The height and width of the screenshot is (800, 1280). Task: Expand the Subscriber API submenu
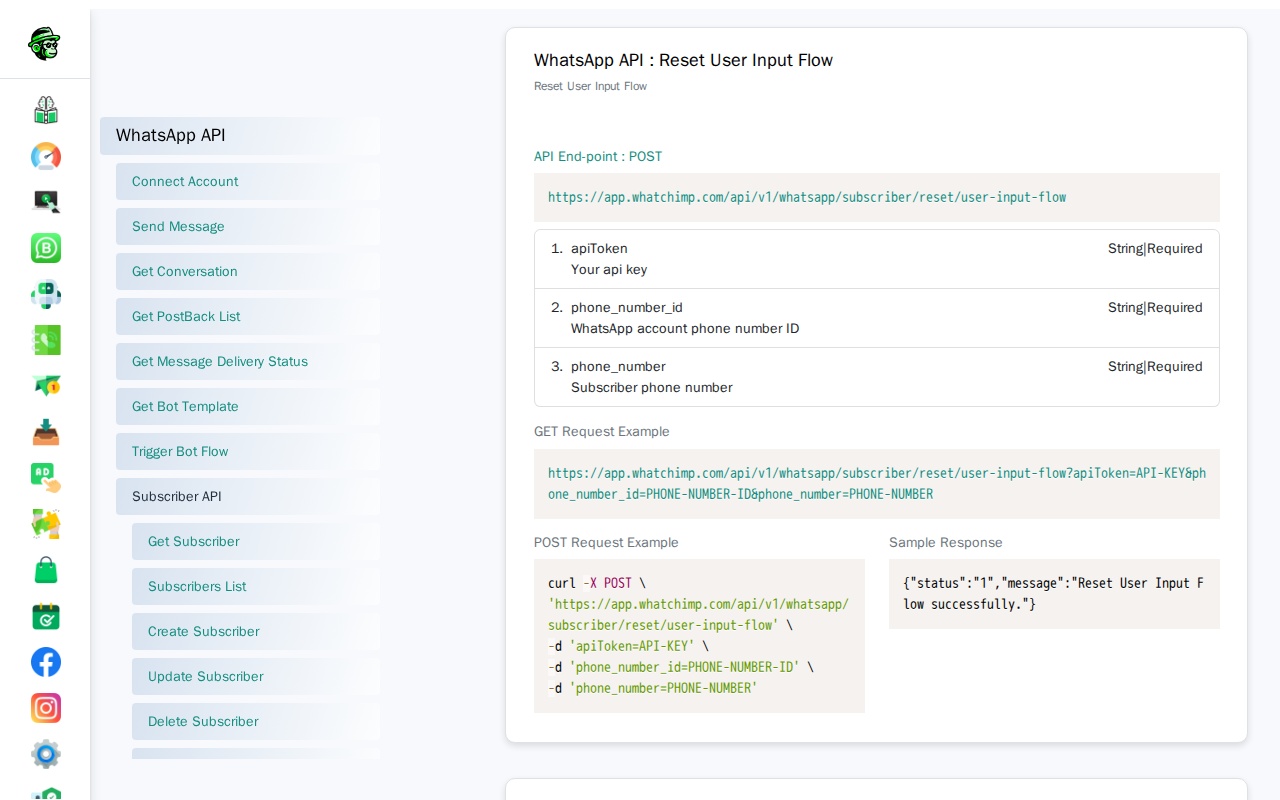click(248, 497)
